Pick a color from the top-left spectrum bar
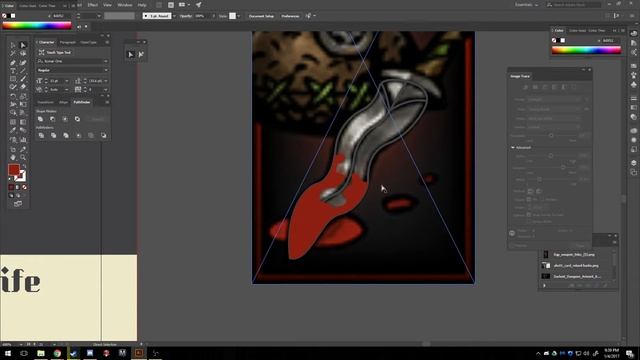The image size is (640, 360). (37, 26)
